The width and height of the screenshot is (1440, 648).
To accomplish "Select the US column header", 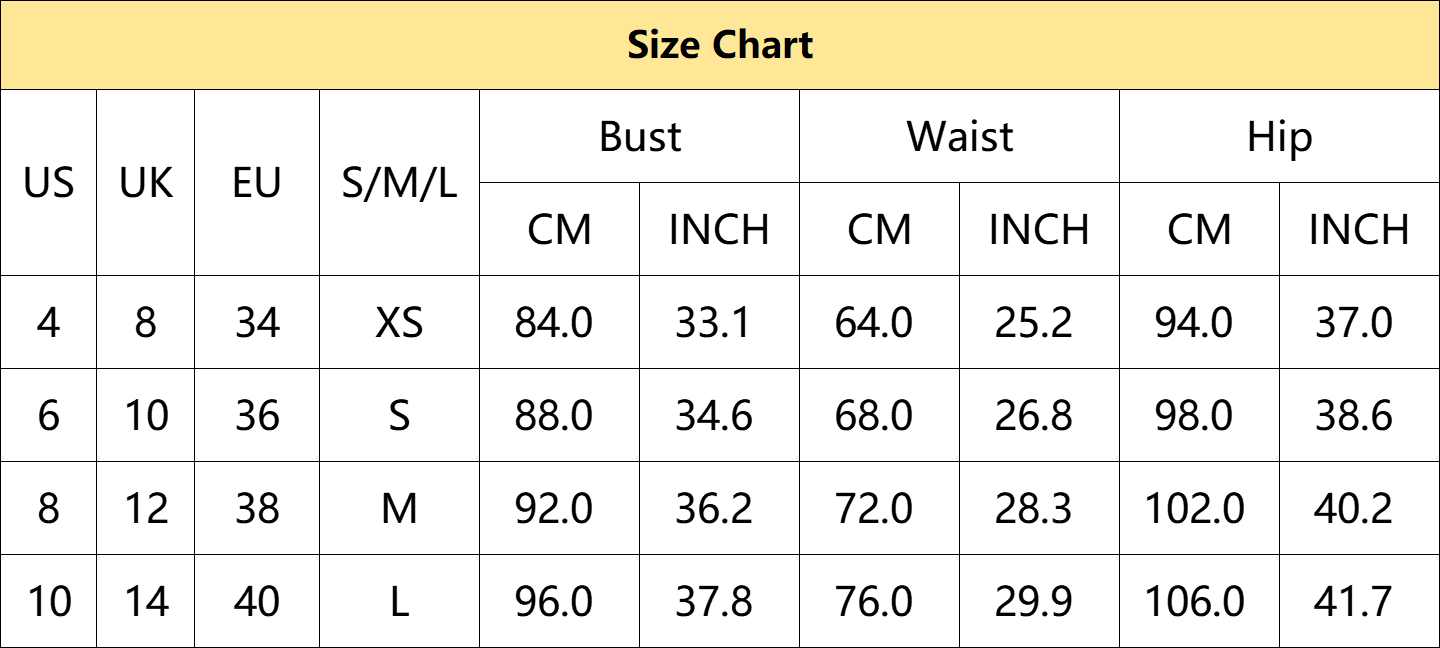I will [49, 183].
